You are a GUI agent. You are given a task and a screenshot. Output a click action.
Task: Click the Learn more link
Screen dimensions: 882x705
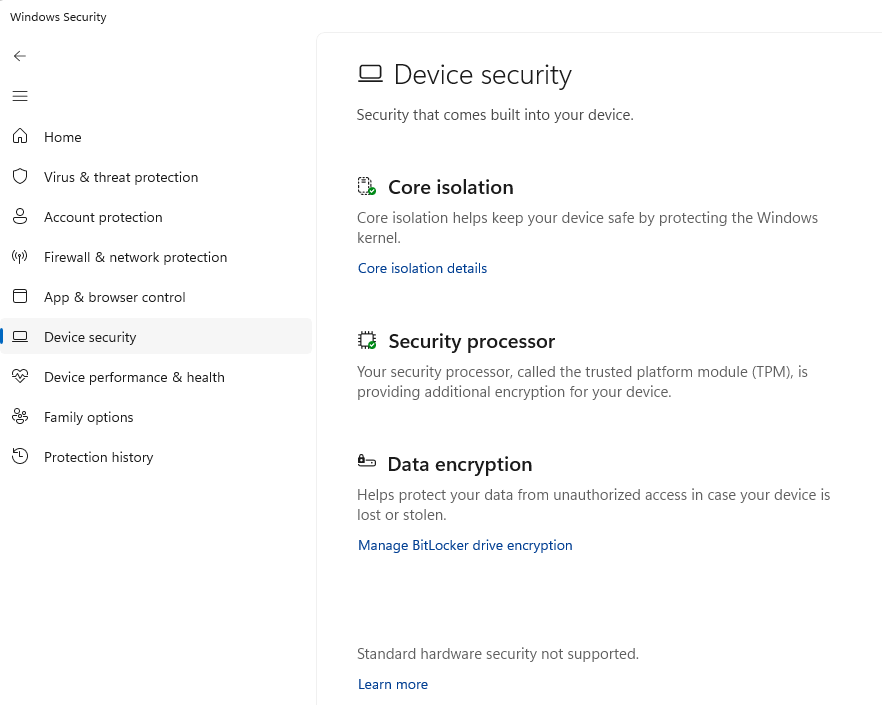[x=393, y=684]
